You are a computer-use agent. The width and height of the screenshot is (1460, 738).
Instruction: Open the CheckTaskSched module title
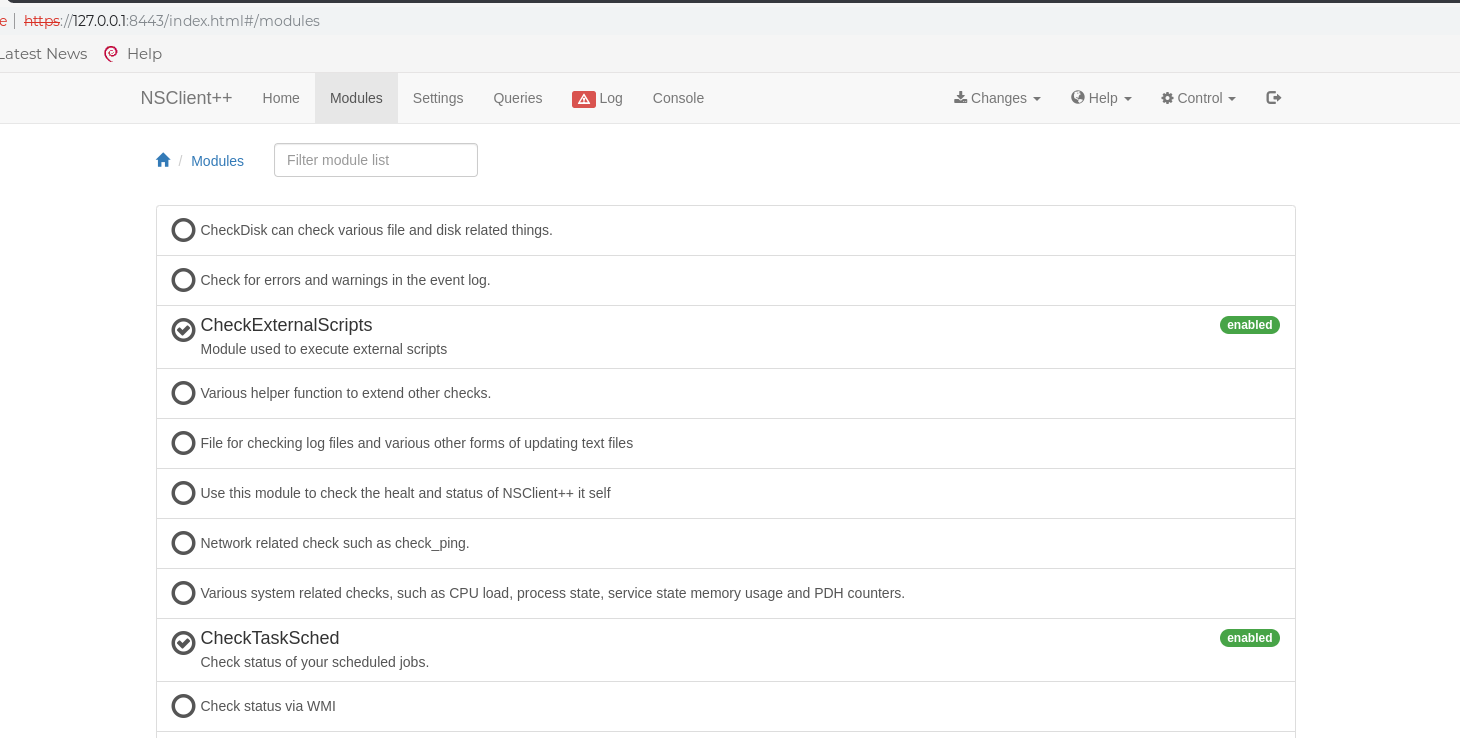click(270, 638)
